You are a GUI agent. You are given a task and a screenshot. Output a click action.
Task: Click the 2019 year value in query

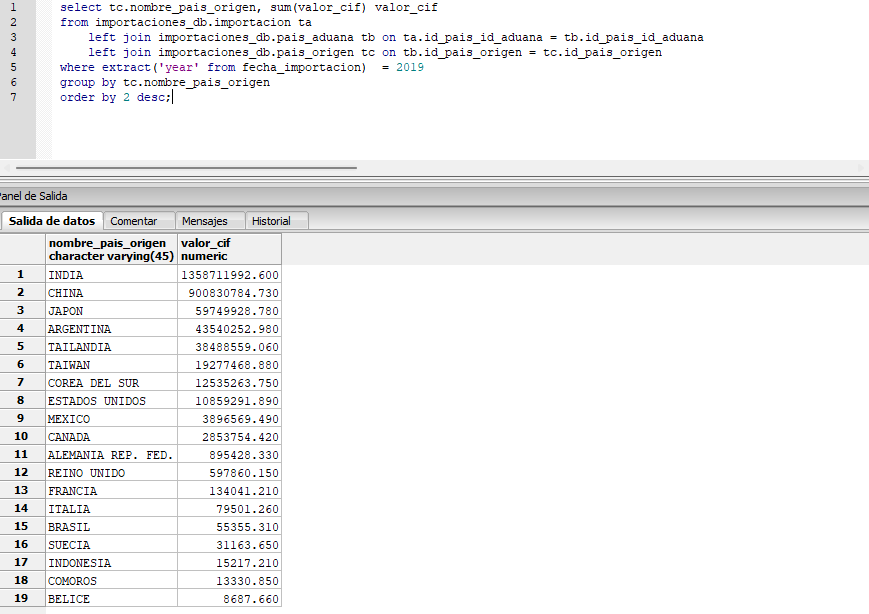[409, 67]
